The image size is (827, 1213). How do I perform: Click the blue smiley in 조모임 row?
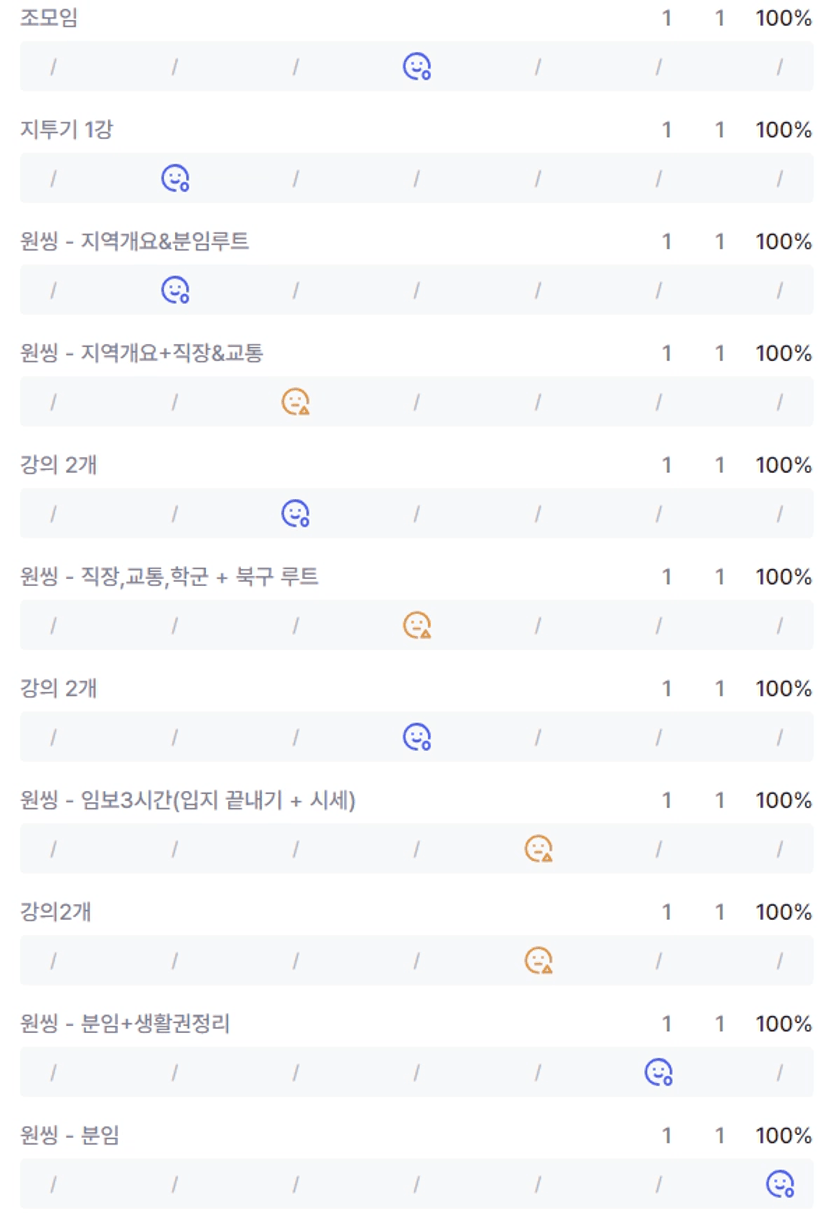(416, 67)
